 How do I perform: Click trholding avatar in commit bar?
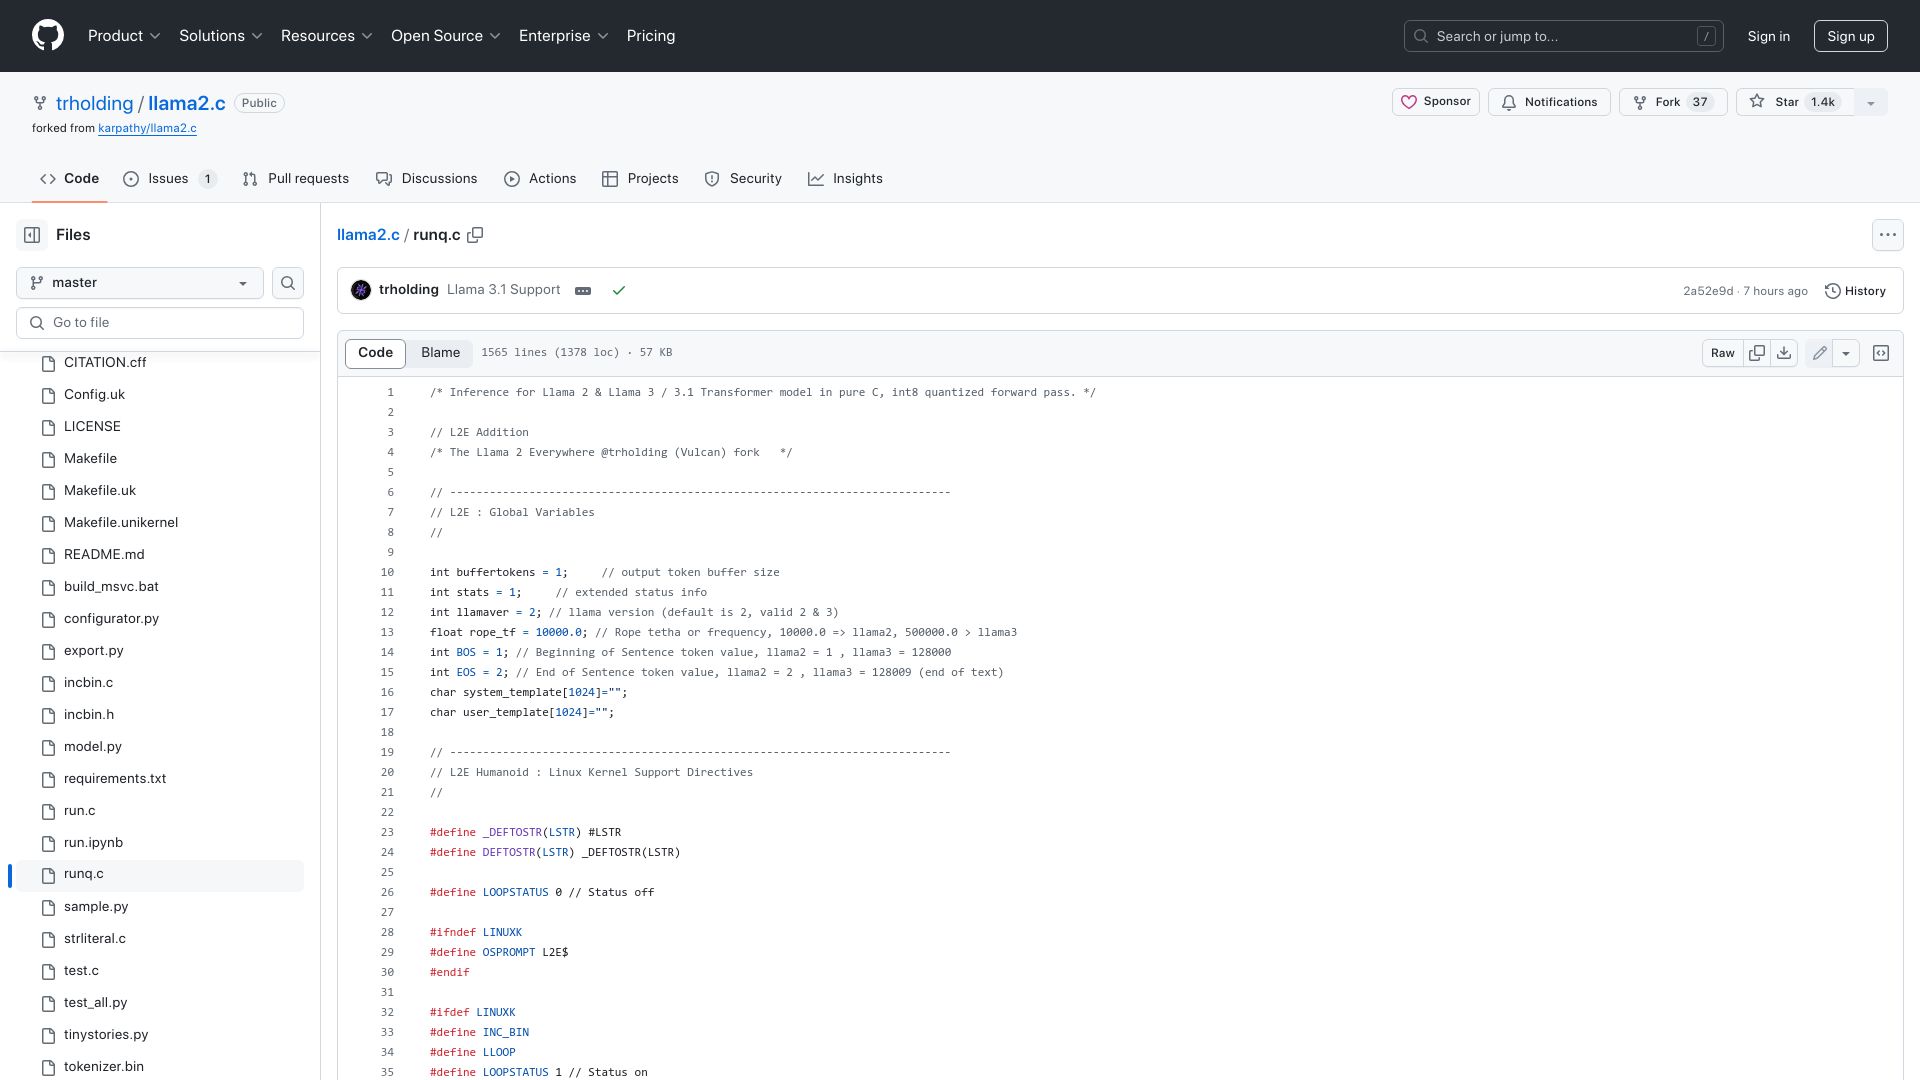pos(361,290)
